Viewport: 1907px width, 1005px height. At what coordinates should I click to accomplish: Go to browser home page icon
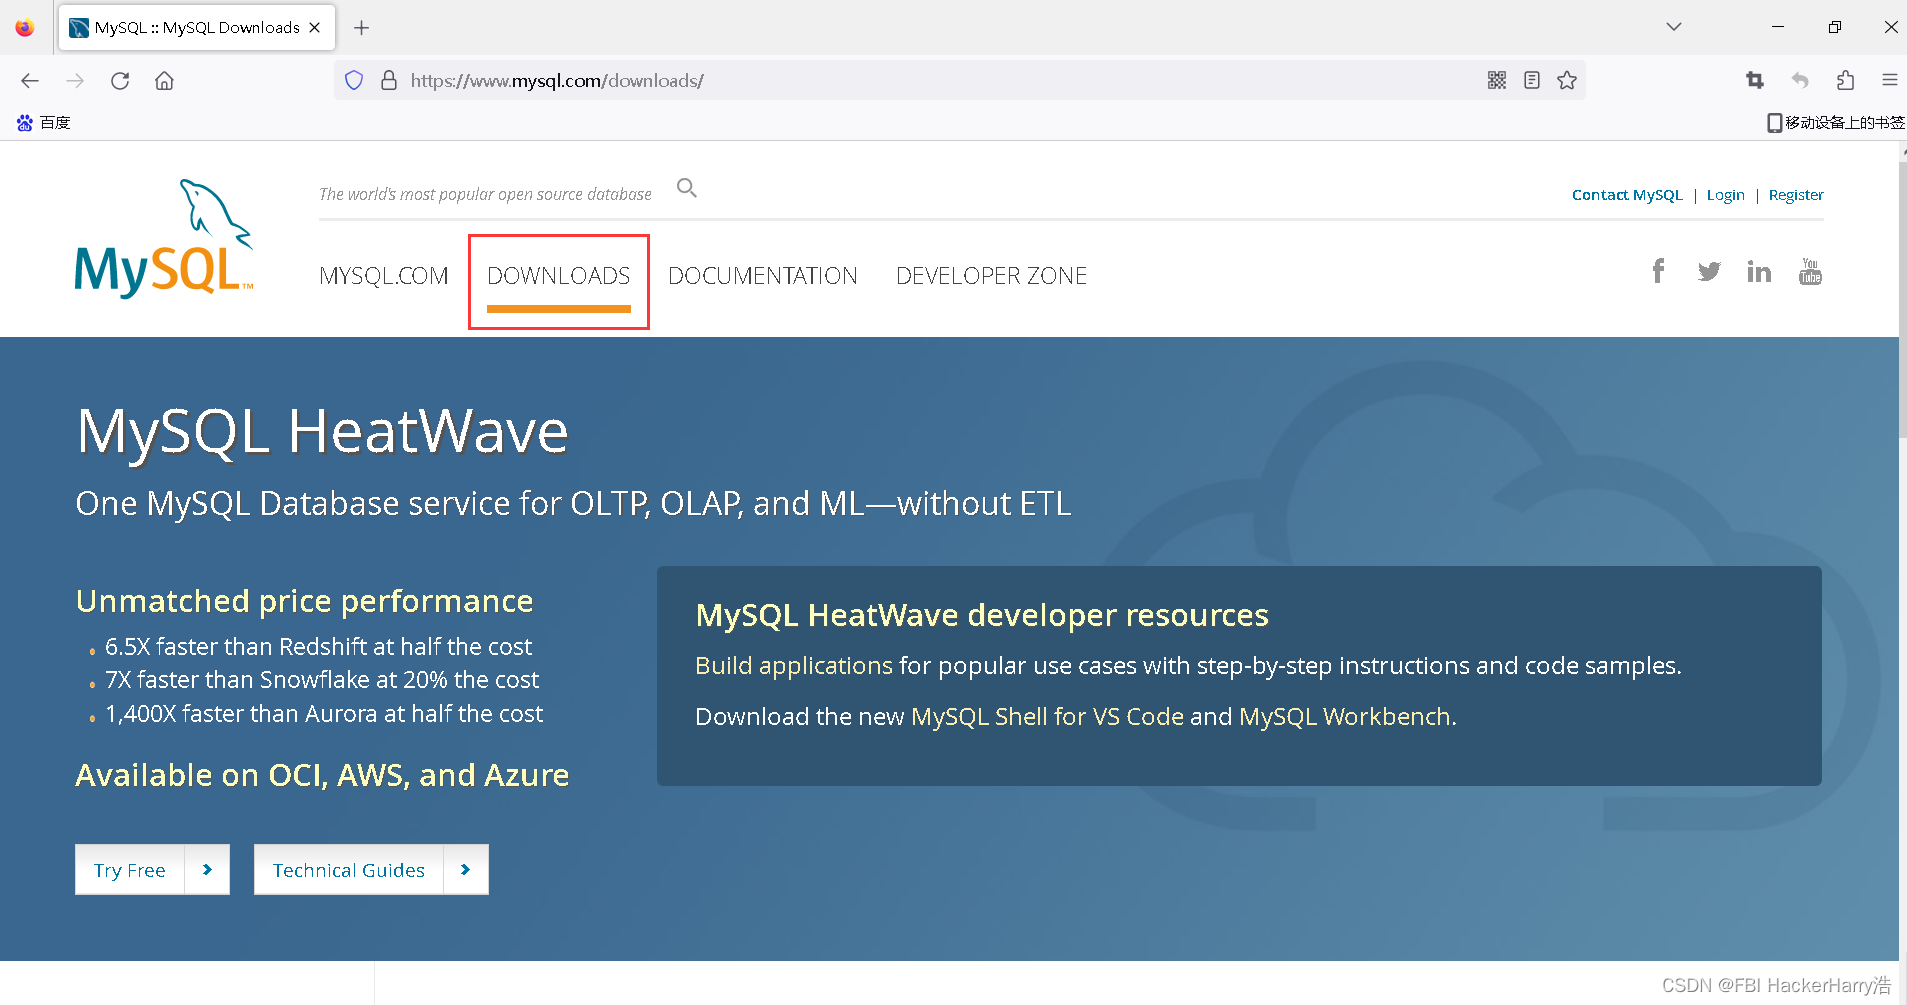[165, 81]
